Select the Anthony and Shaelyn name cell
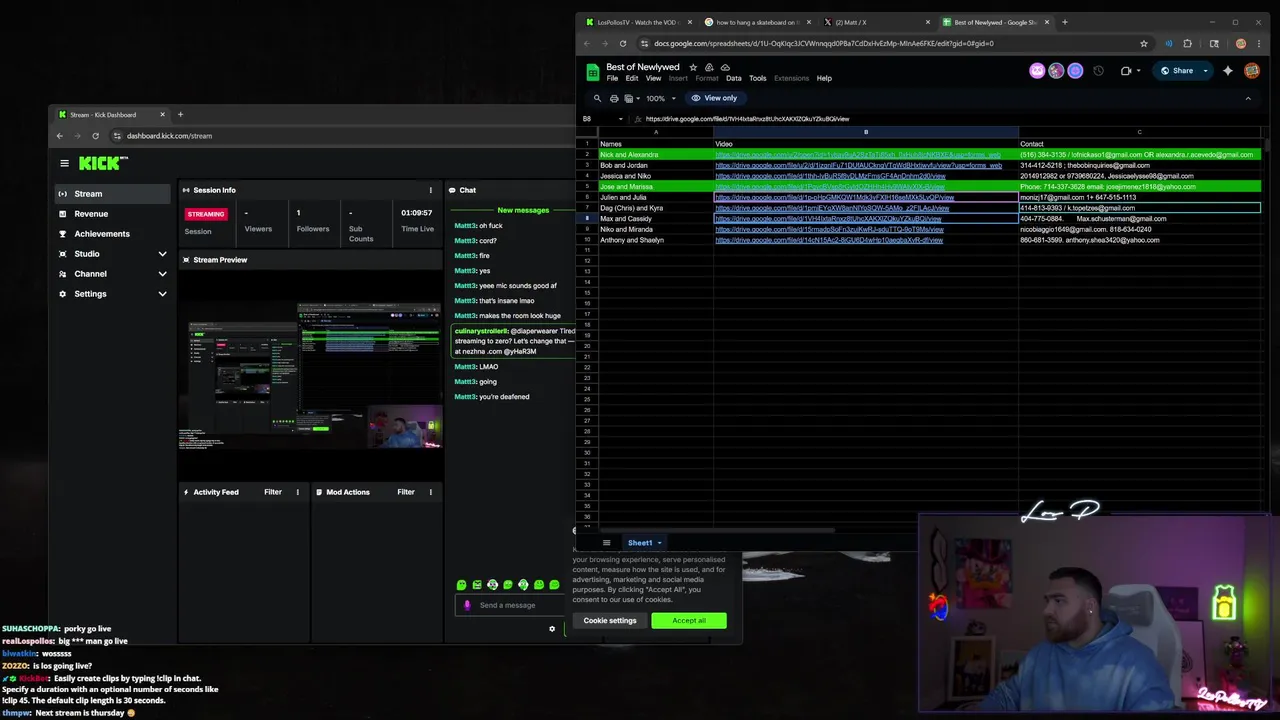This screenshot has height=720, width=1280. (x=656, y=240)
